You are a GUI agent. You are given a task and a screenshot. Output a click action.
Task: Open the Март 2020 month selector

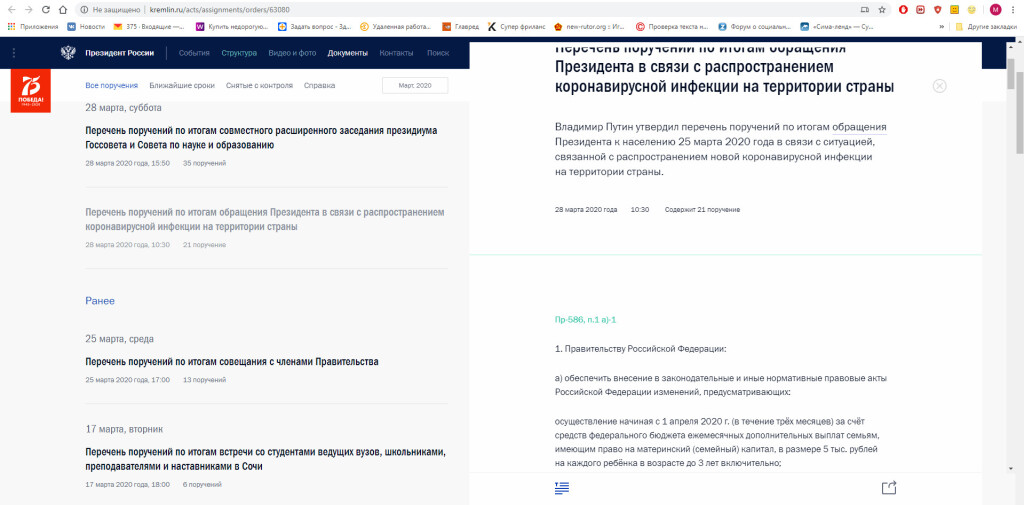tap(415, 86)
